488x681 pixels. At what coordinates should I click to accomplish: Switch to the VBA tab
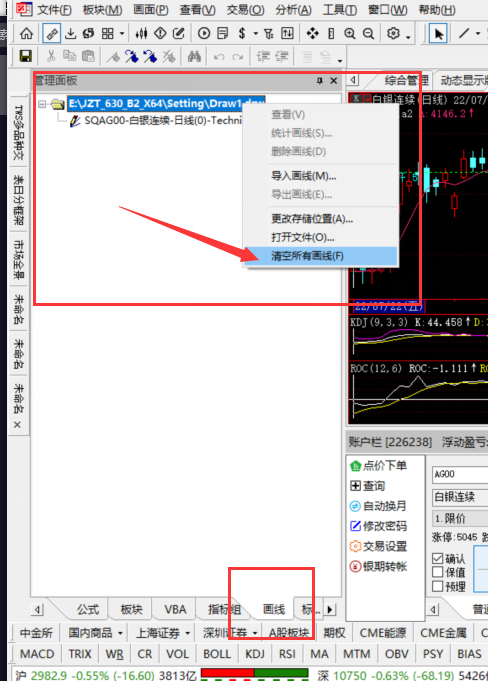click(175, 609)
